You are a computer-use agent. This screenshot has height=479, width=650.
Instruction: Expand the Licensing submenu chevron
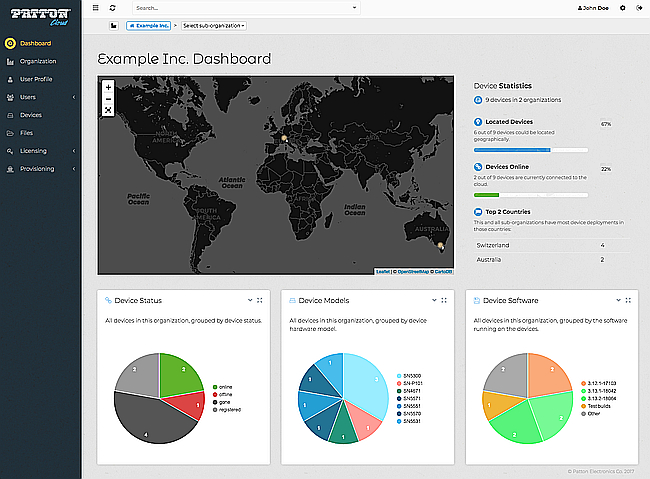(x=74, y=151)
